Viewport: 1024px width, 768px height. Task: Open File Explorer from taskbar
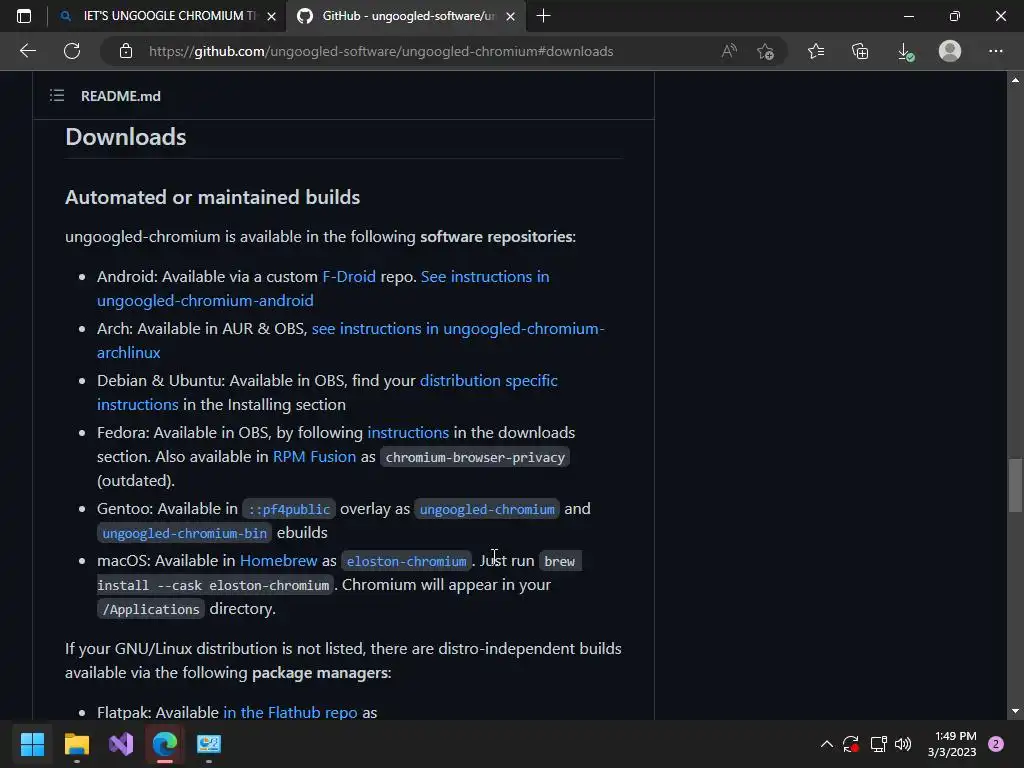[x=76, y=744]
